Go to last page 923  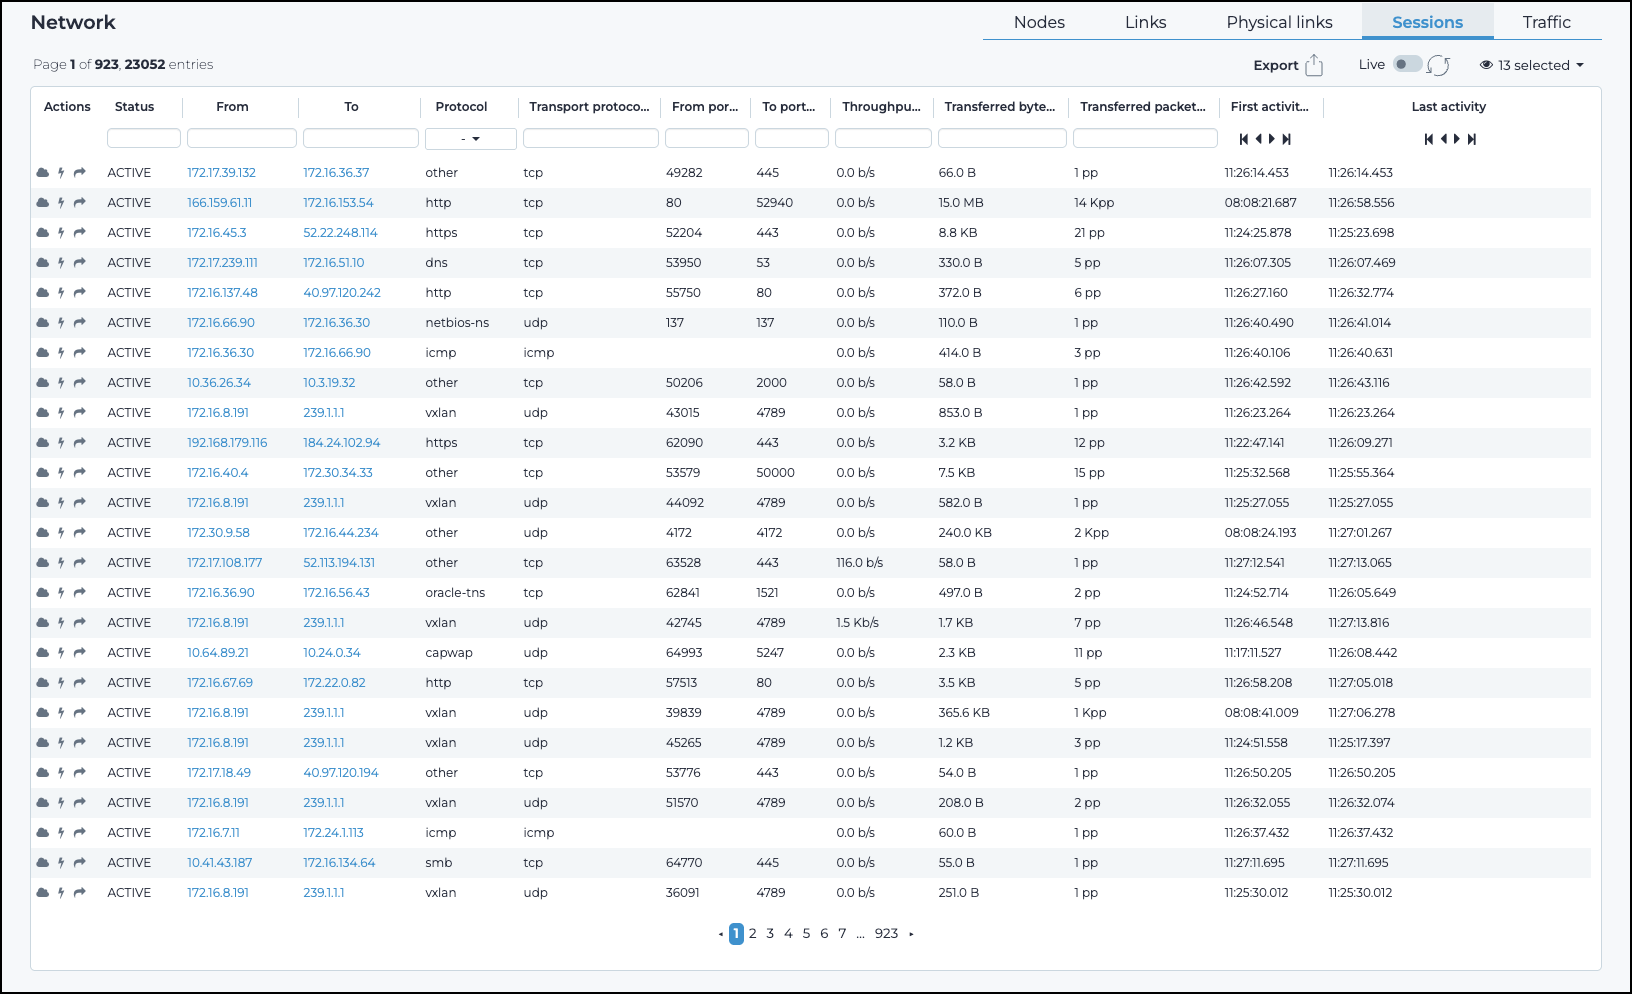click(x=886, y=934)
